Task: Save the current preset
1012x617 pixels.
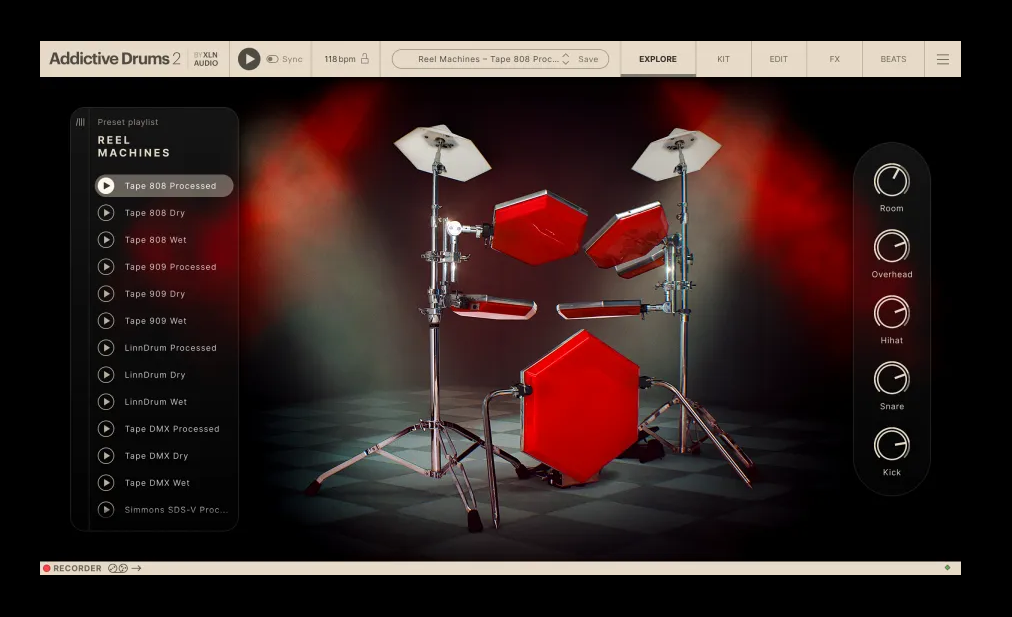Action: (x=588, y=59)
